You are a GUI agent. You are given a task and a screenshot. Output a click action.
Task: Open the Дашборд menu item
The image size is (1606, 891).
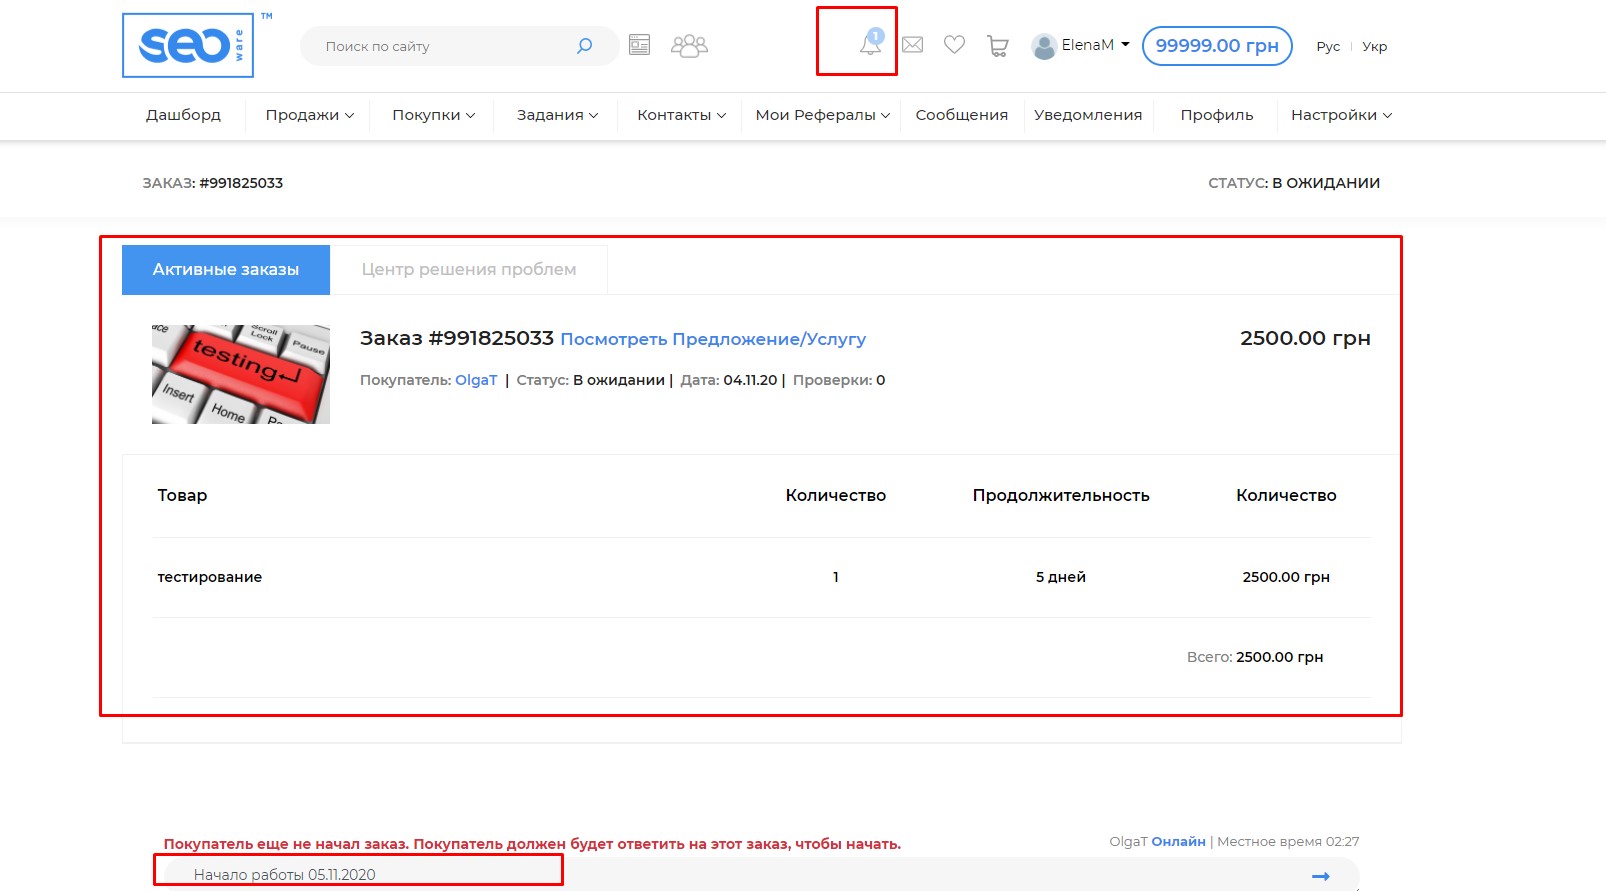(183, 115)
